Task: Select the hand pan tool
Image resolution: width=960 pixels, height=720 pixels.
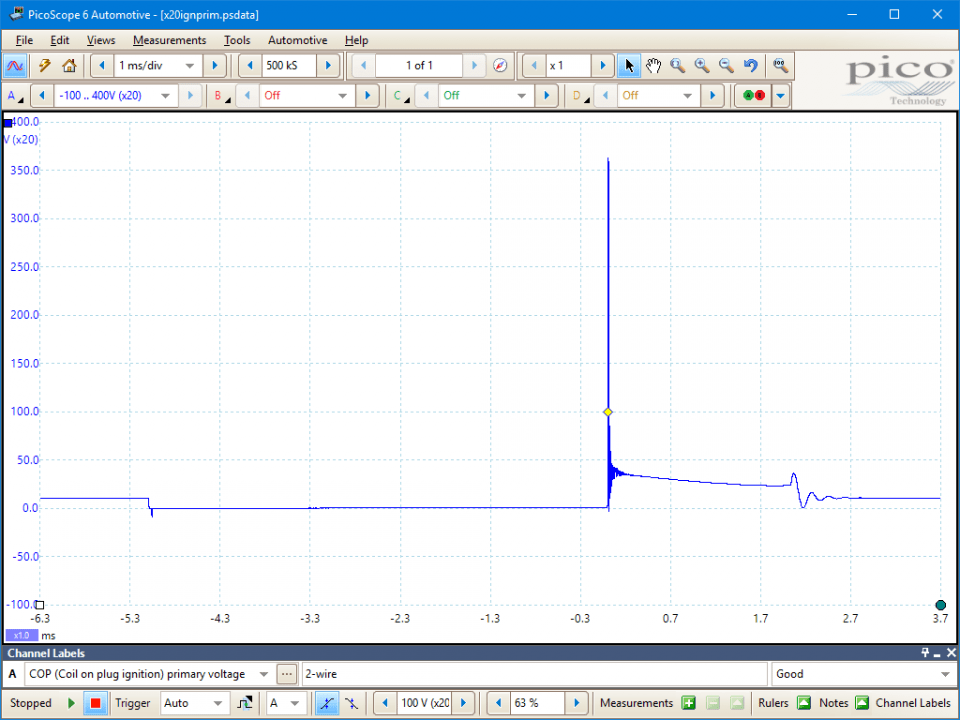Action: click(x=653, y=66)
